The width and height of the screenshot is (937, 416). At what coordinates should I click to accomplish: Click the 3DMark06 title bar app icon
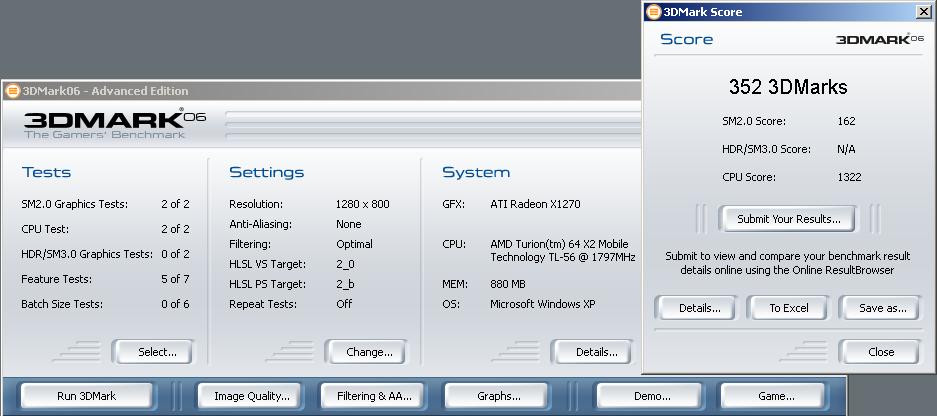pyautogui.click(x=12, y=91)
